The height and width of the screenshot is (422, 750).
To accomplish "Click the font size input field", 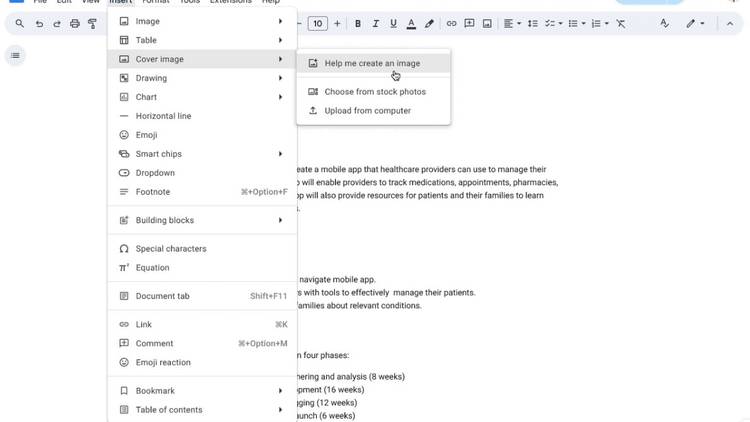I will point(317,23).
